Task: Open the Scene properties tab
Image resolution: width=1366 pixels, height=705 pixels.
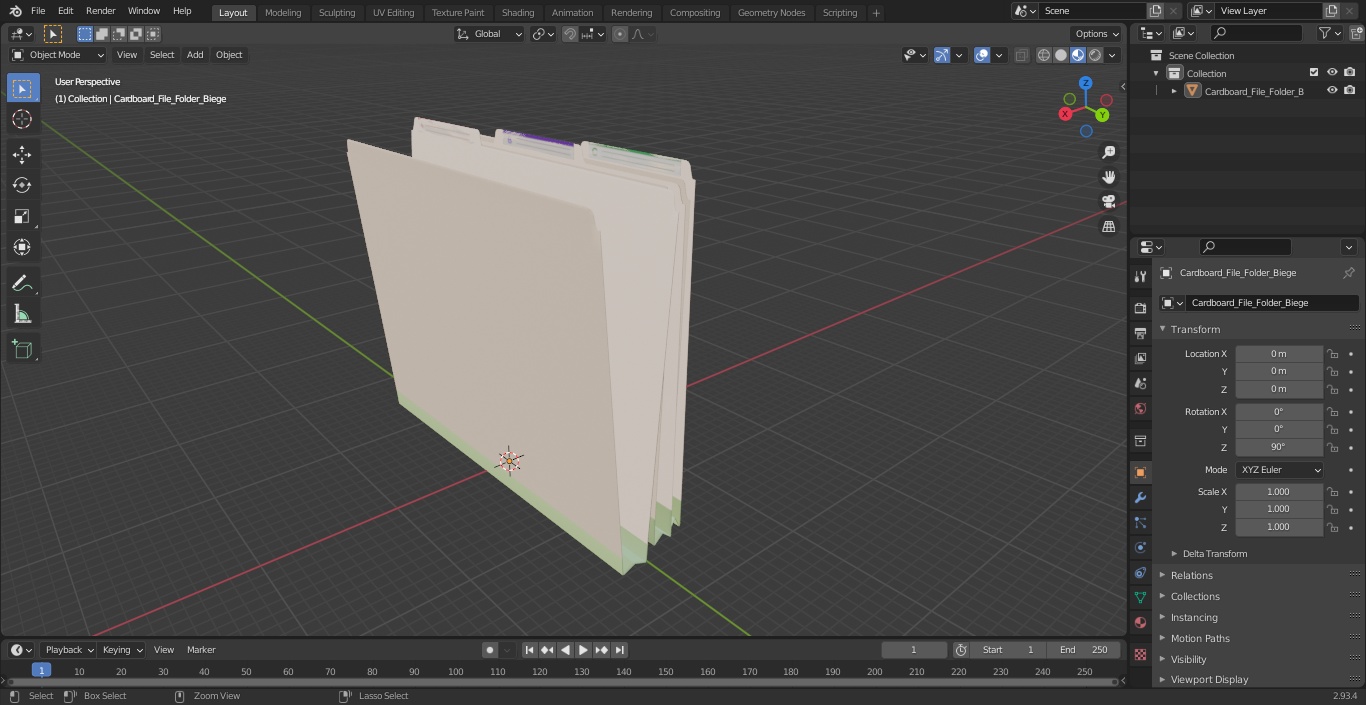Action: 1140,383
